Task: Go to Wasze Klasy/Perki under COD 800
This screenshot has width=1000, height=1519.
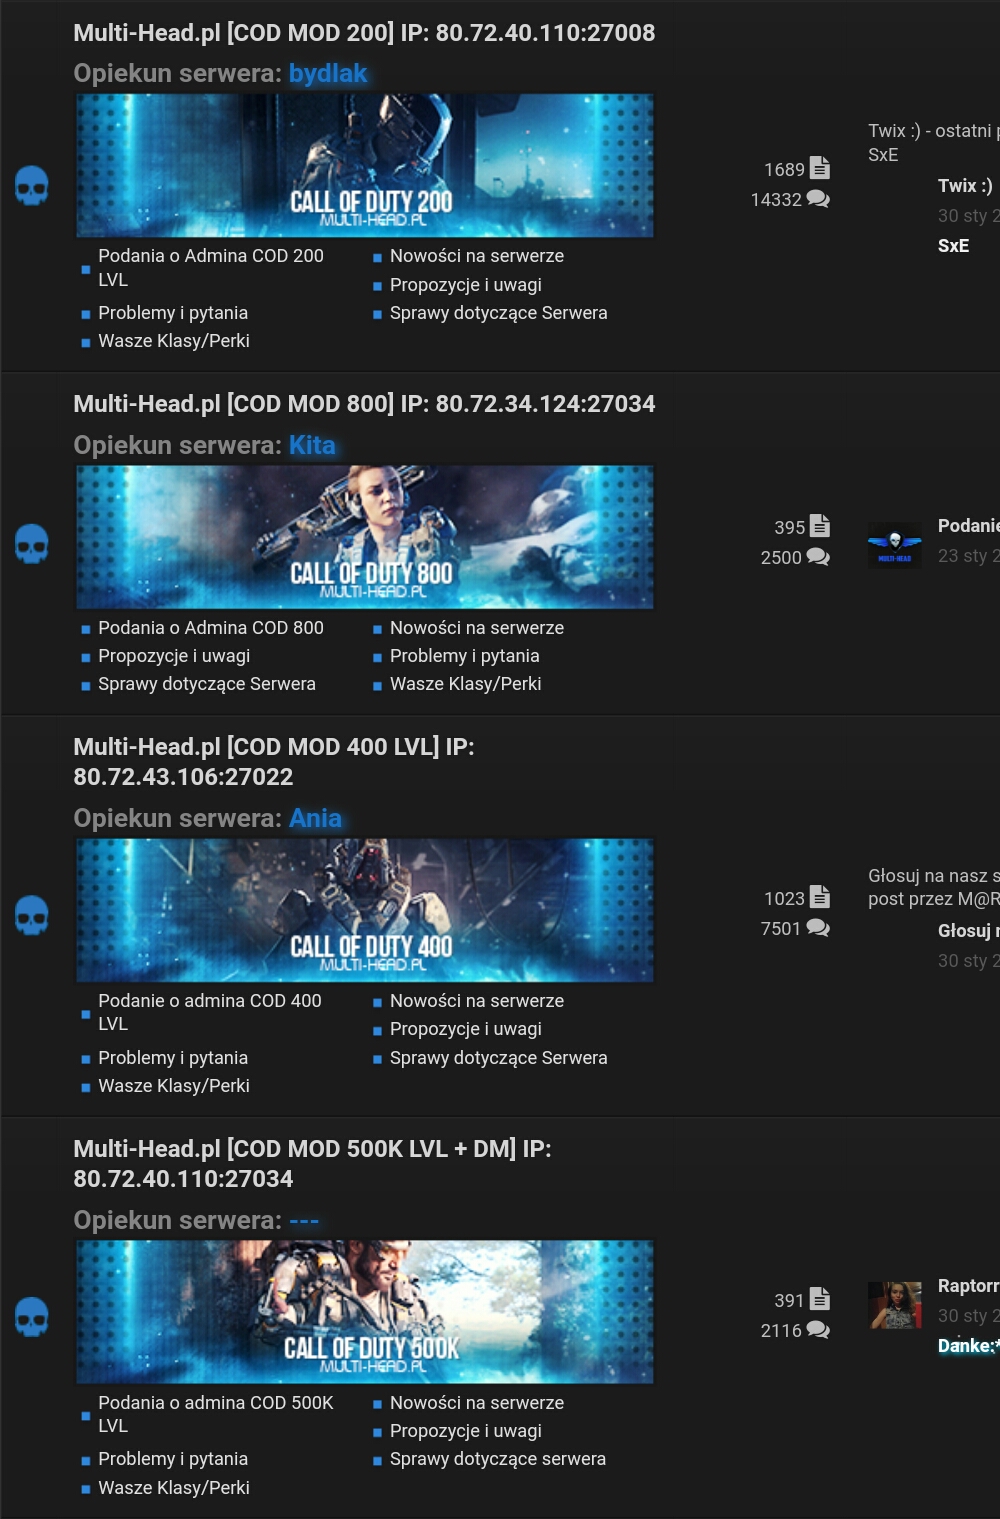Action: point(465,684)
